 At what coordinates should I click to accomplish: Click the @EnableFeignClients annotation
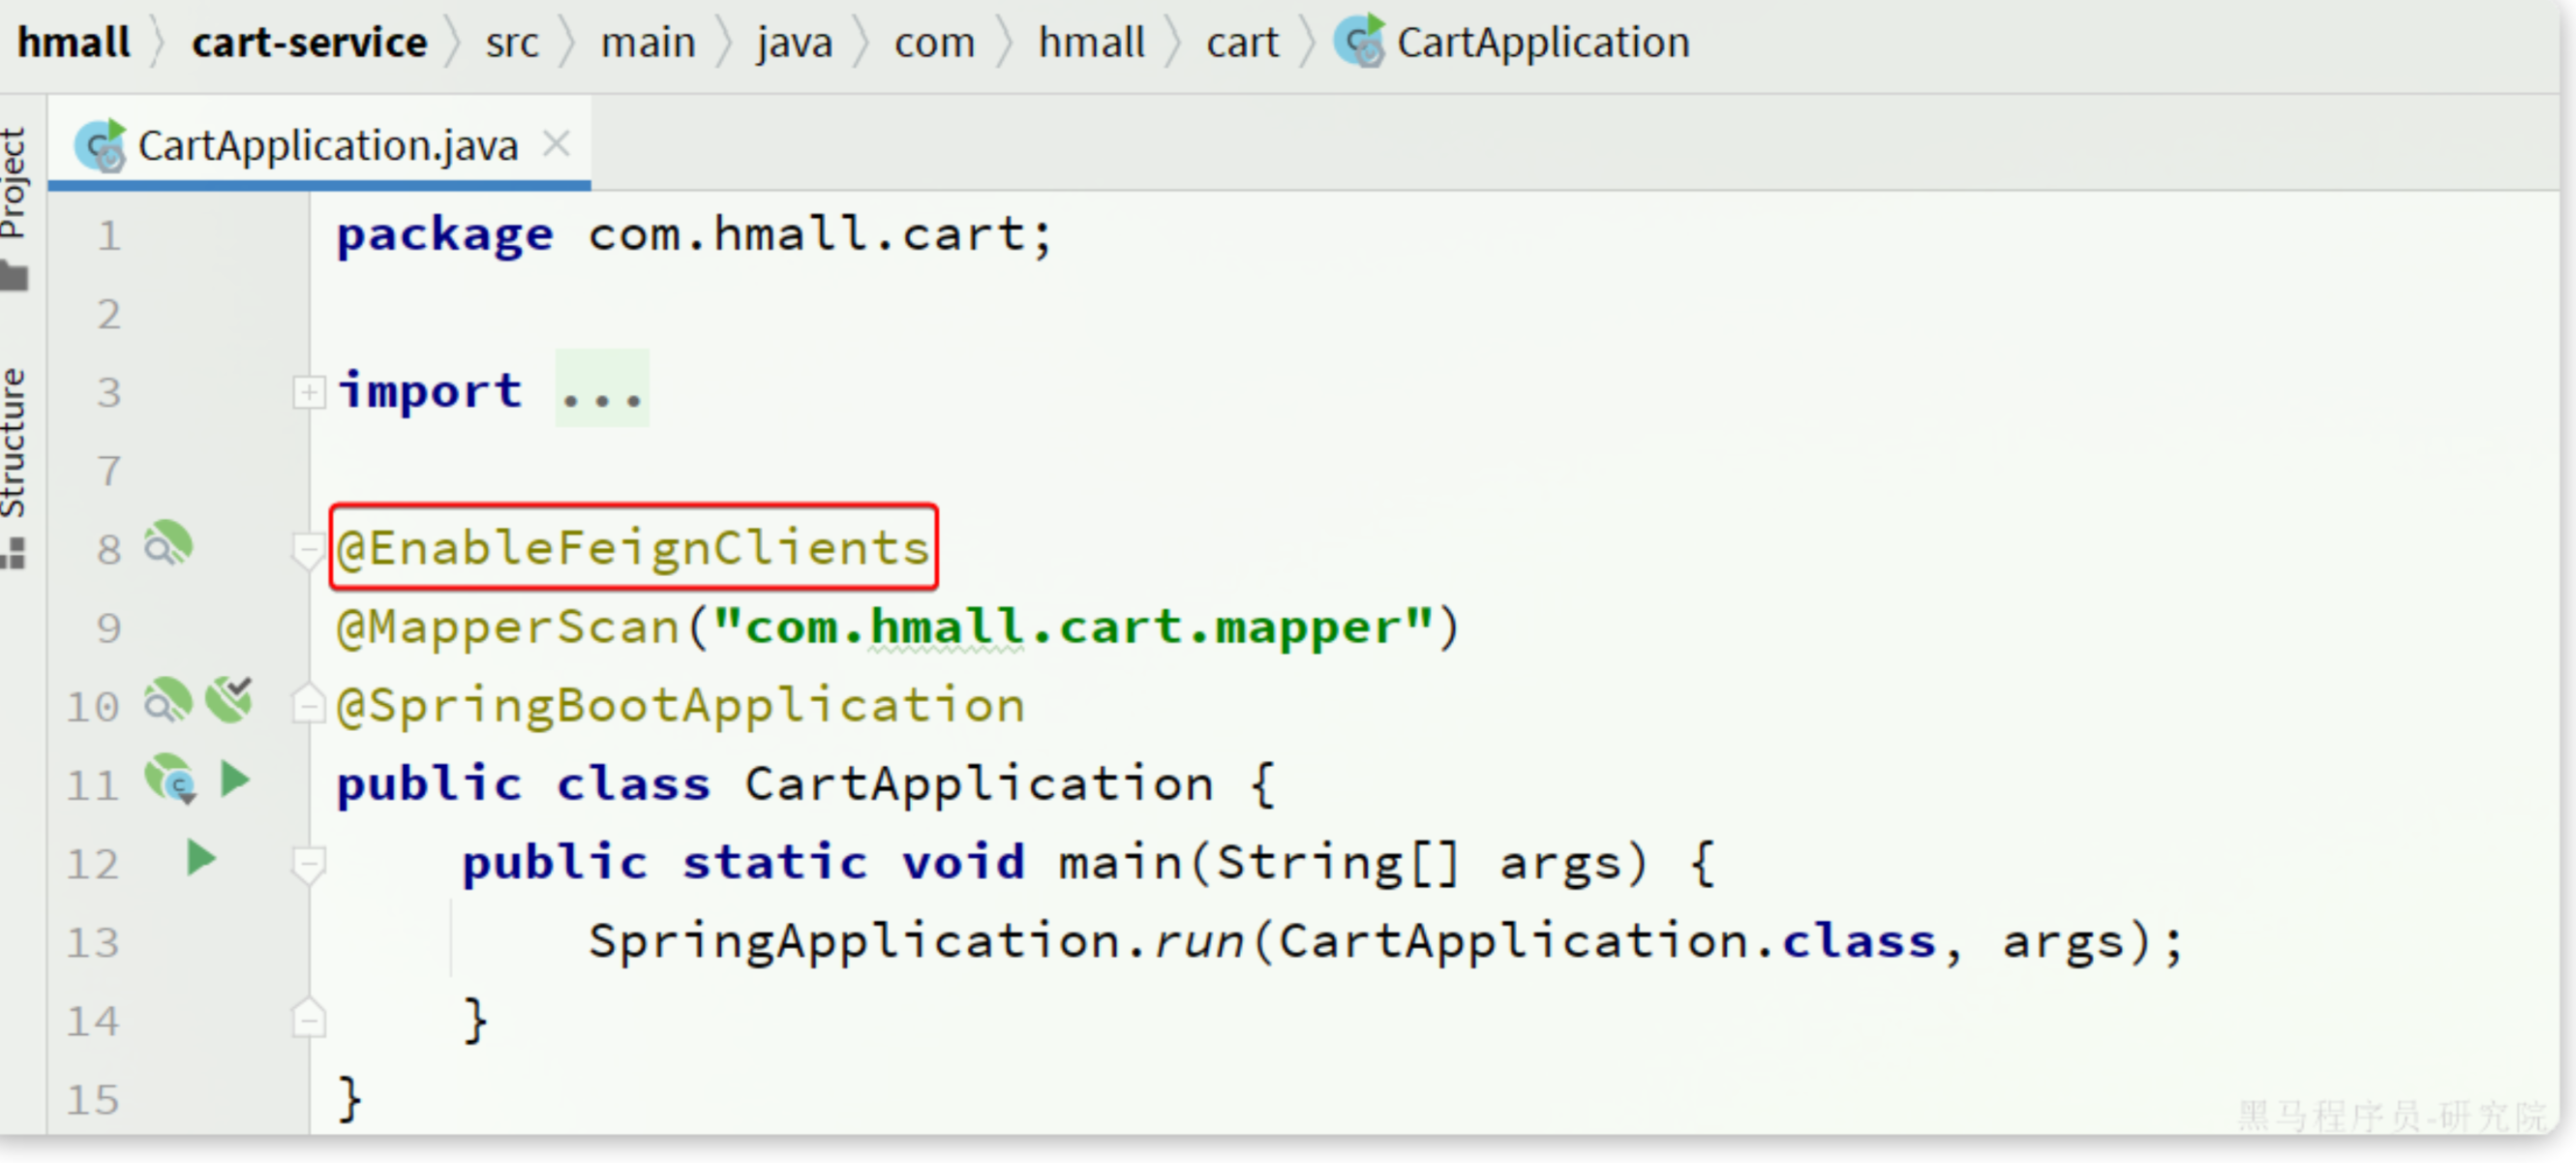click(x=633, y=548)
